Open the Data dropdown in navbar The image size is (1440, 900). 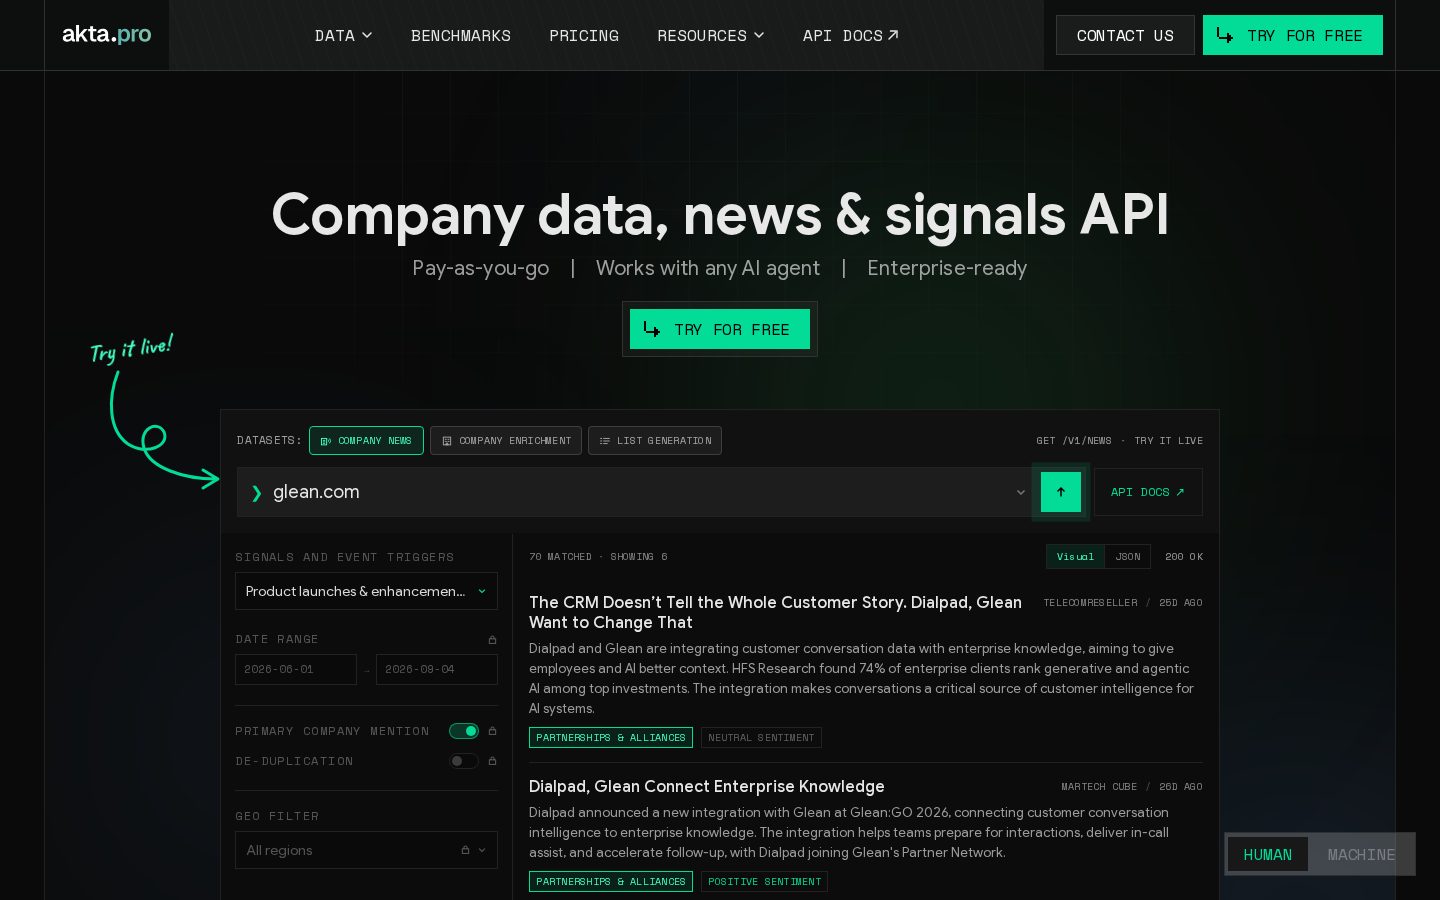pyautogui.click(x=343, y=35)
